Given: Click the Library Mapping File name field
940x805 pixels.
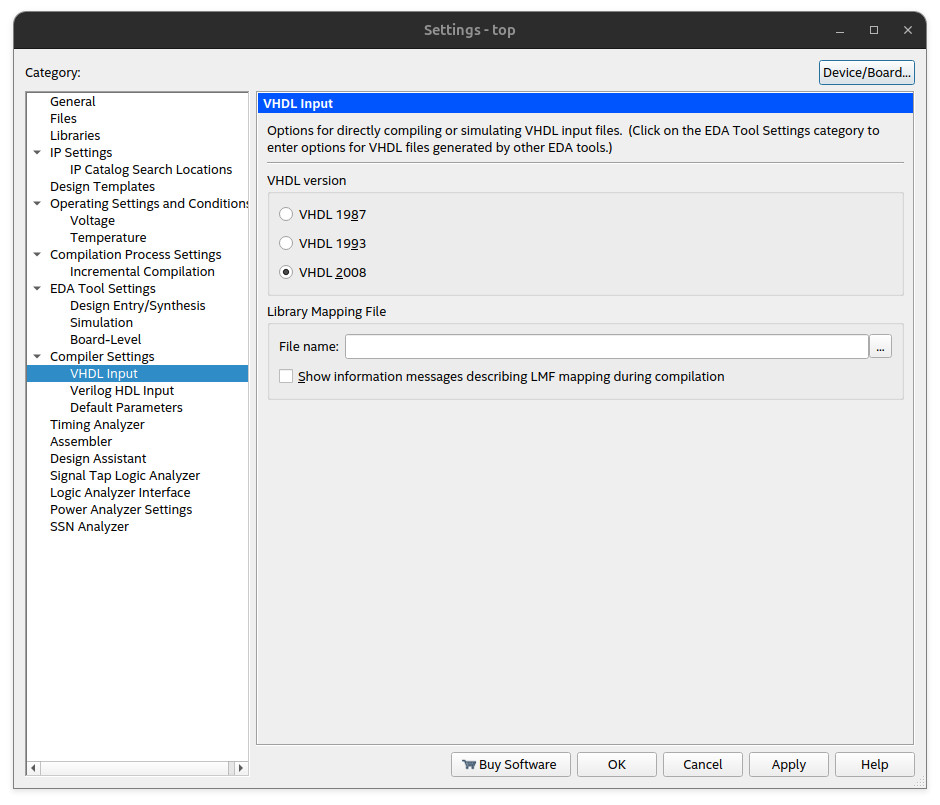Looking at the screenshot, I should pyautogui.click(x=606, y=347).
